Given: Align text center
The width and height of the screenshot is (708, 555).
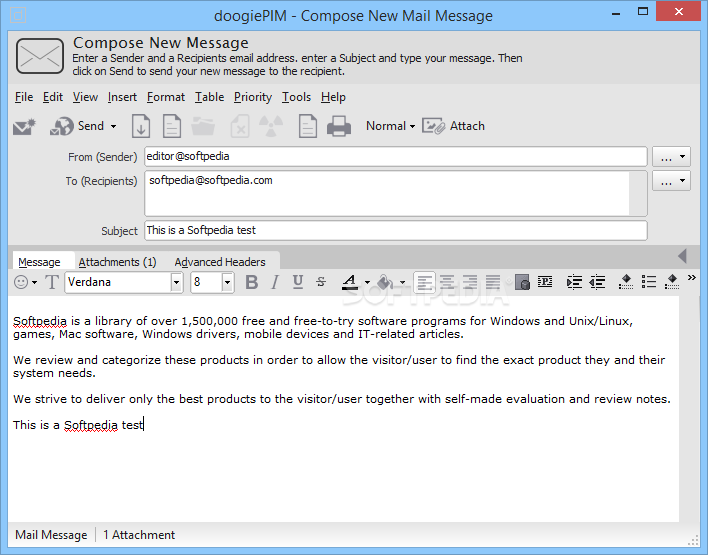Looking at the screenshot, I should point(447,282).
